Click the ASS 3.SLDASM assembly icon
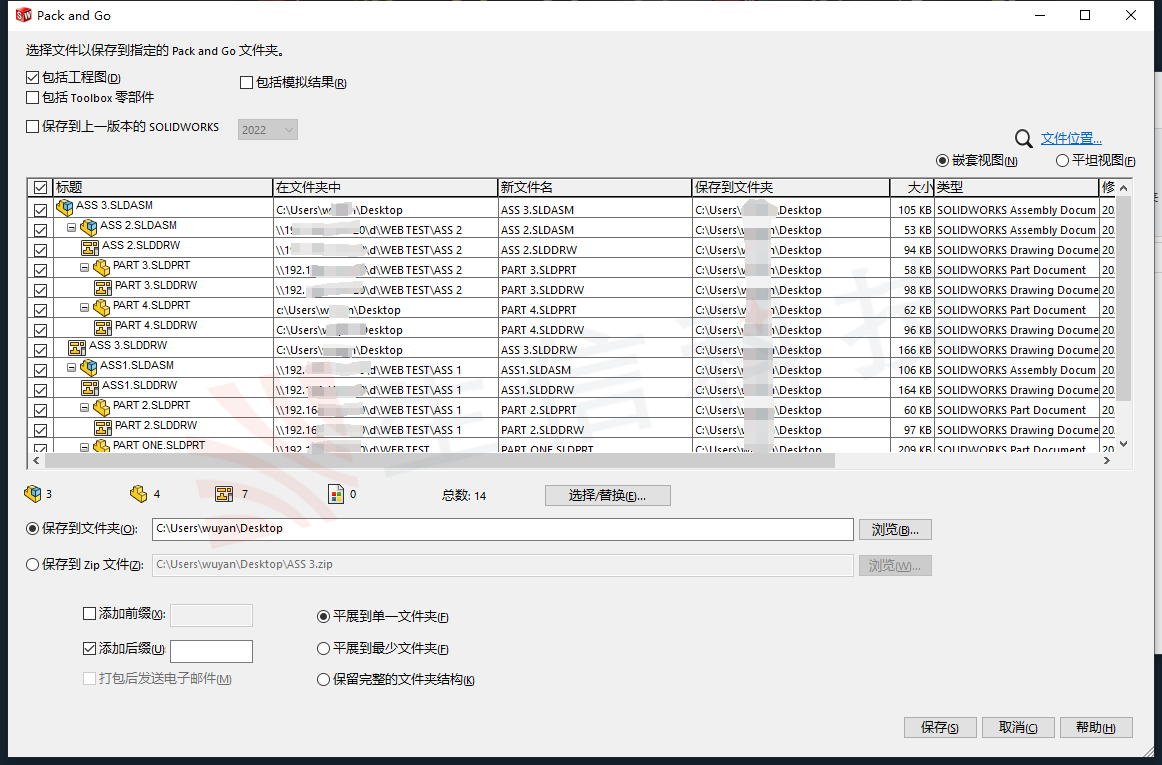 65,208
